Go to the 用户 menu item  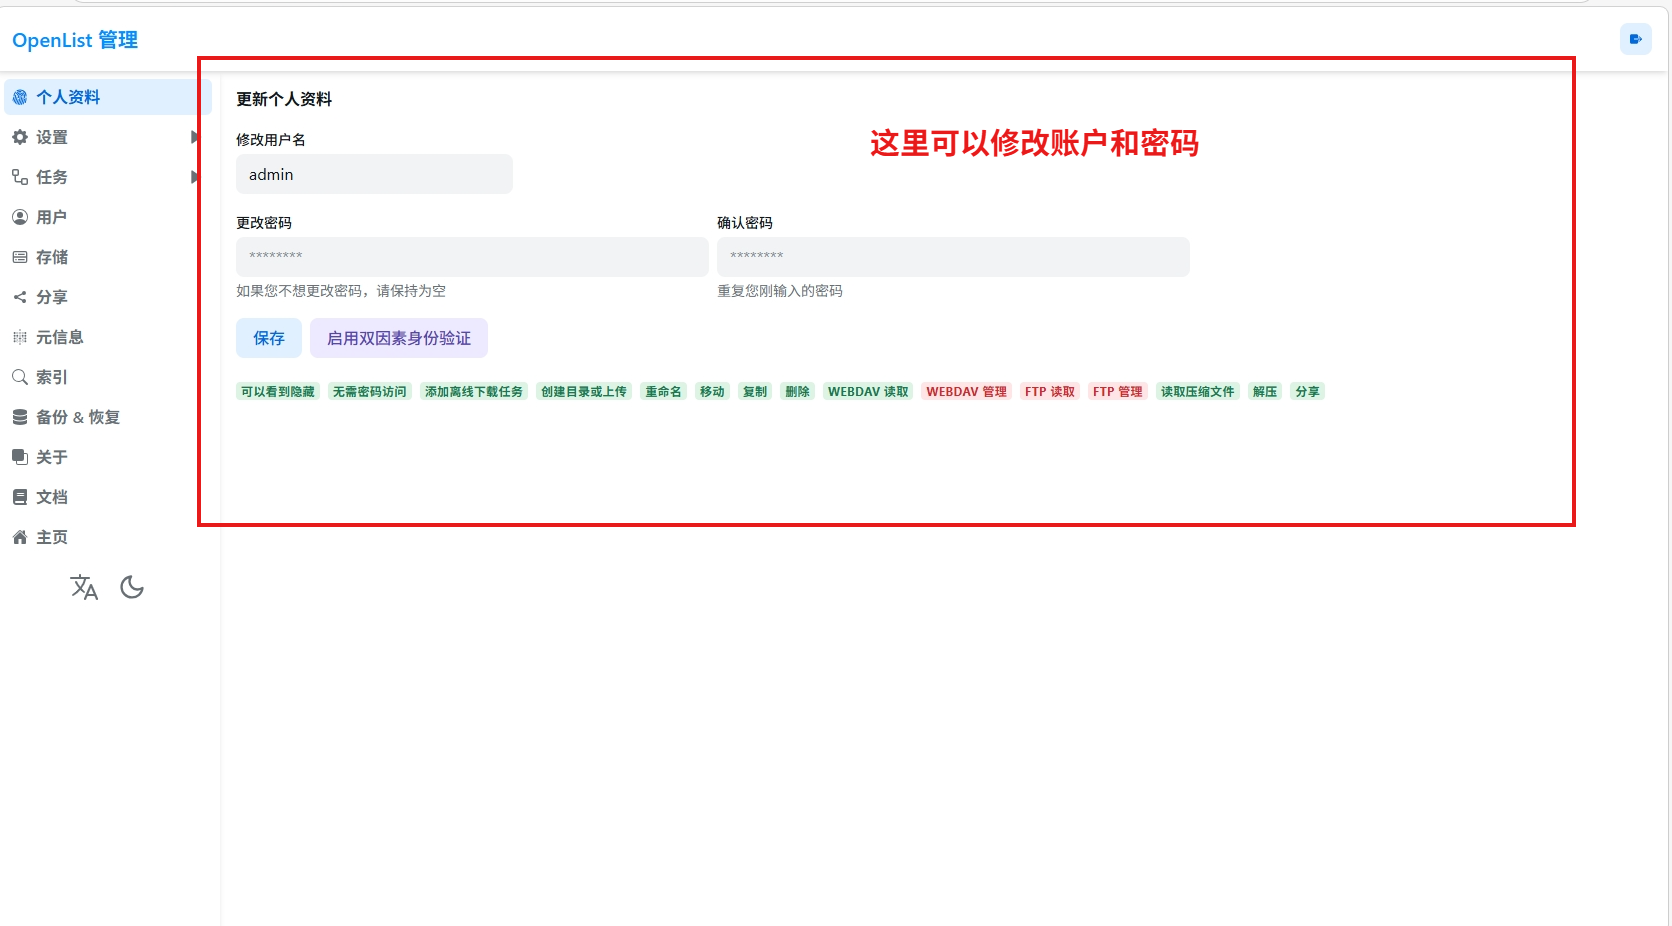point(108,217)
